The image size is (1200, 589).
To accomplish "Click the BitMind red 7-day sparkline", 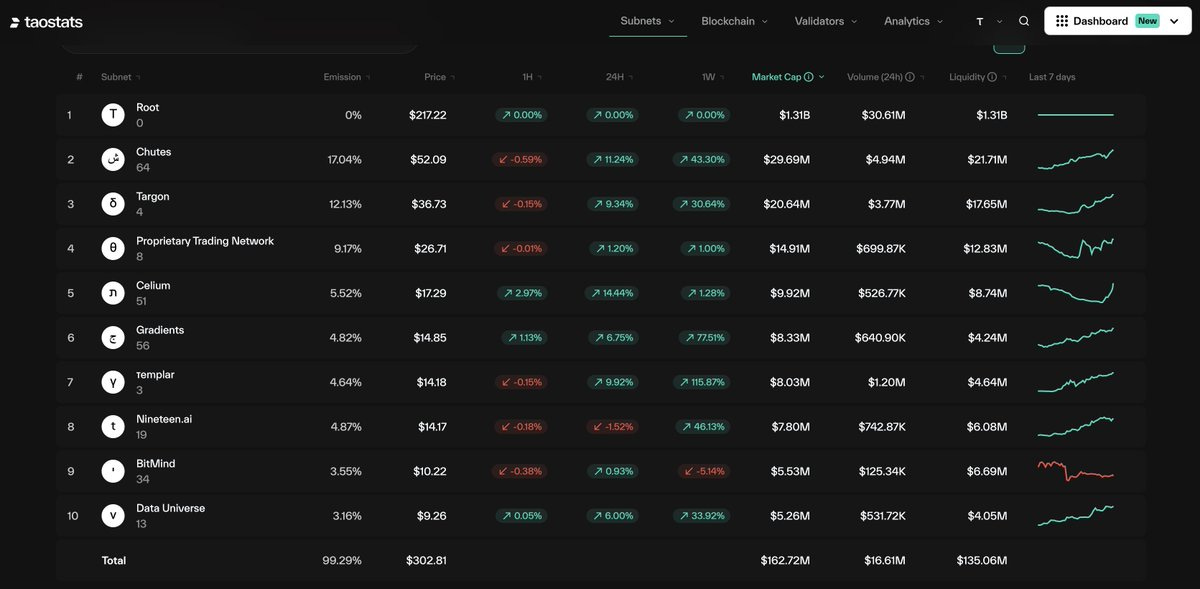I will pos(1076,471).
